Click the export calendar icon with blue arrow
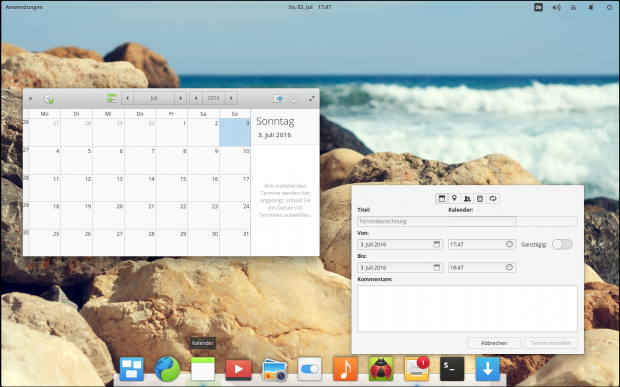Viewport: 620px width, 387px height. (278, 98)
